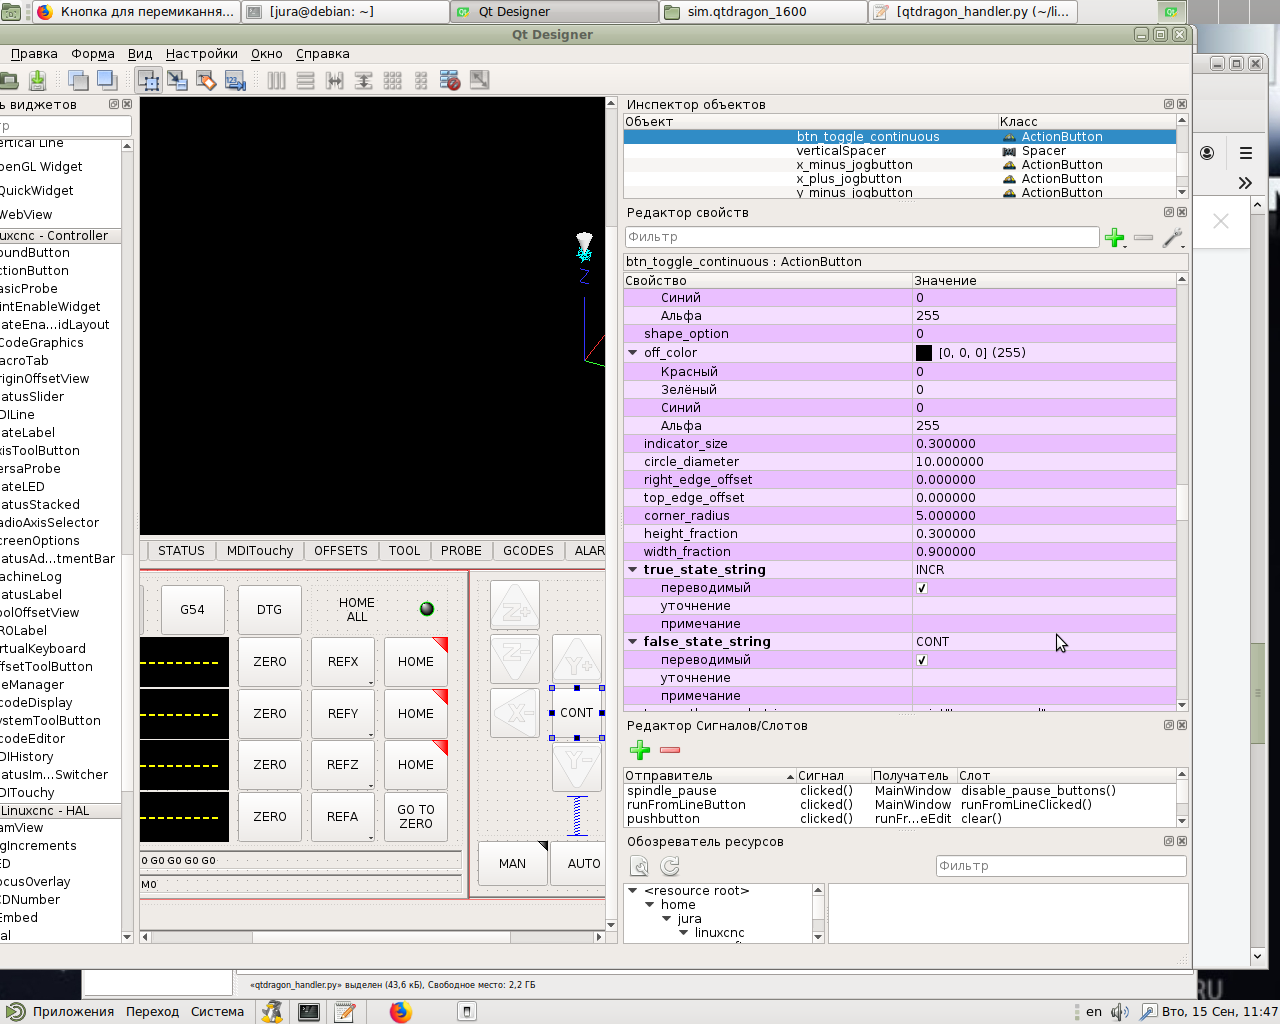This screenshot has width=1280, height=1024.
Task: Toggle translatable checkbox under false_state_string
Action: click(x=922, y=660)
